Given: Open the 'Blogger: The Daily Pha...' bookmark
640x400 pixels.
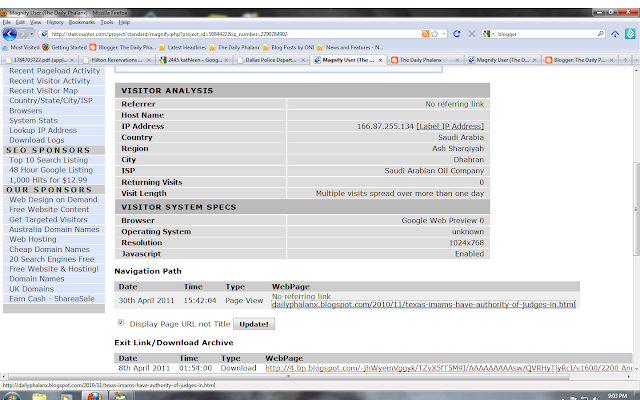Looking at the screenshot, I should (123, 47).
